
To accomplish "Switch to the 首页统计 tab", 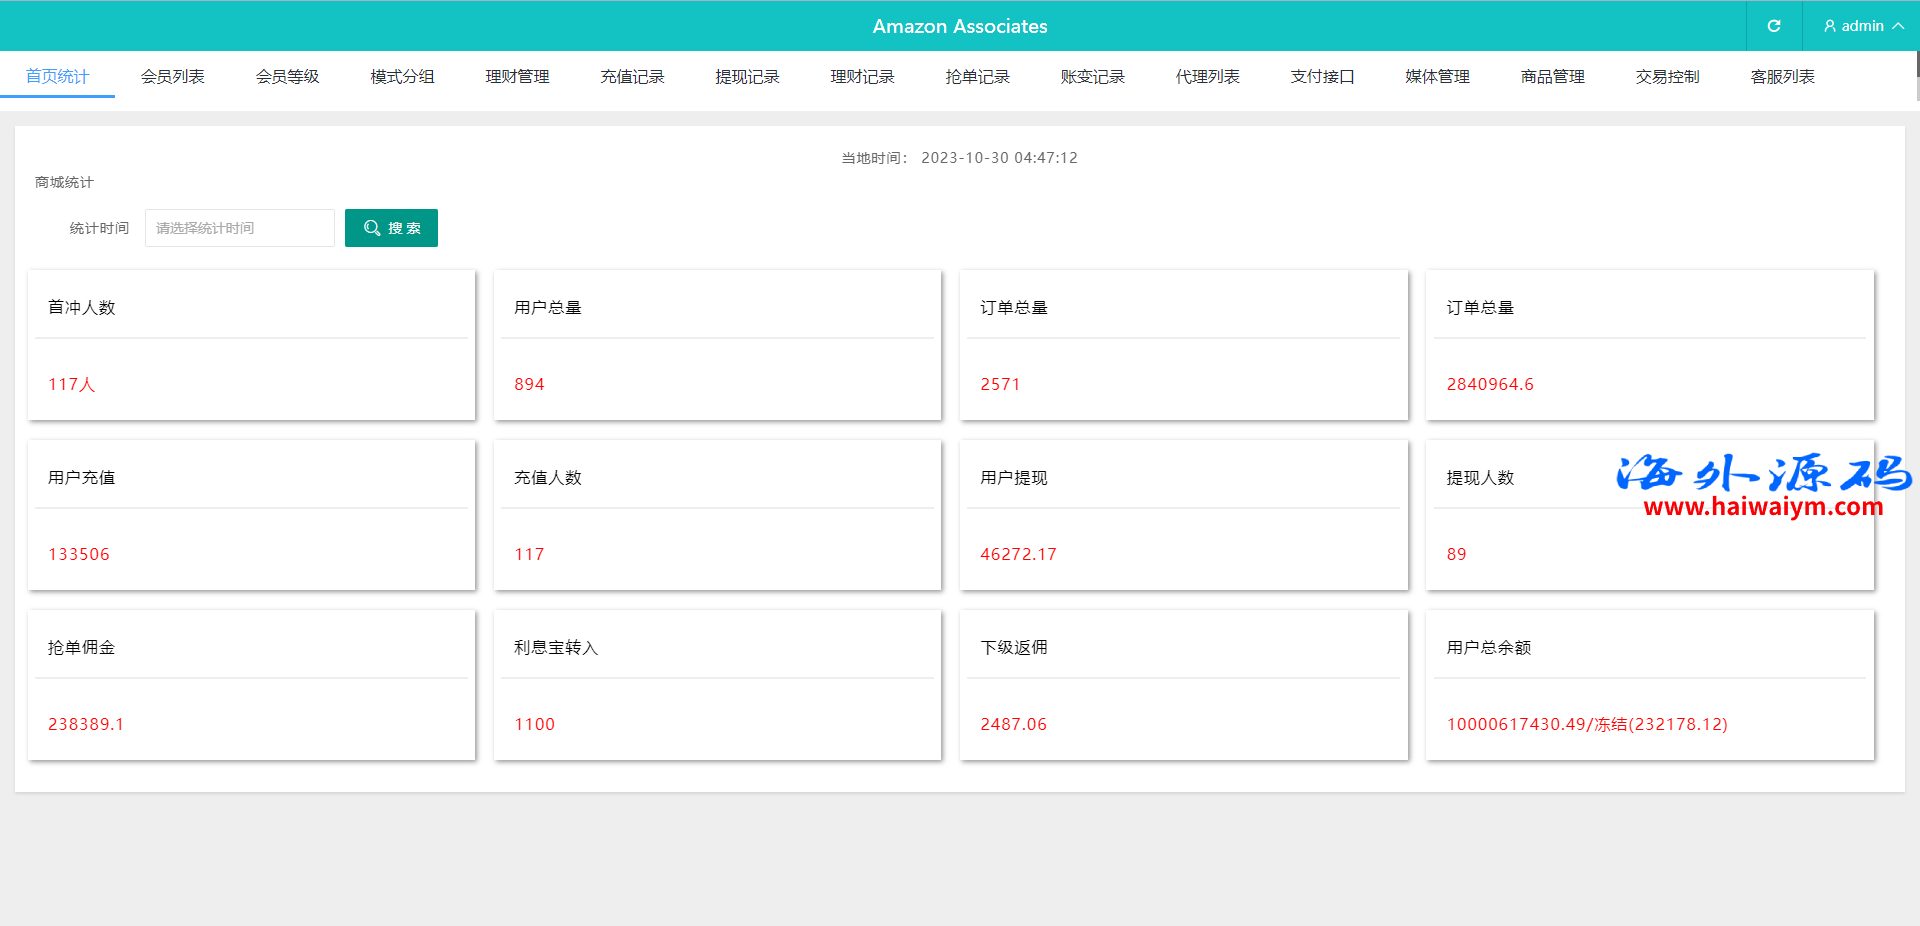I will (57, 77).
